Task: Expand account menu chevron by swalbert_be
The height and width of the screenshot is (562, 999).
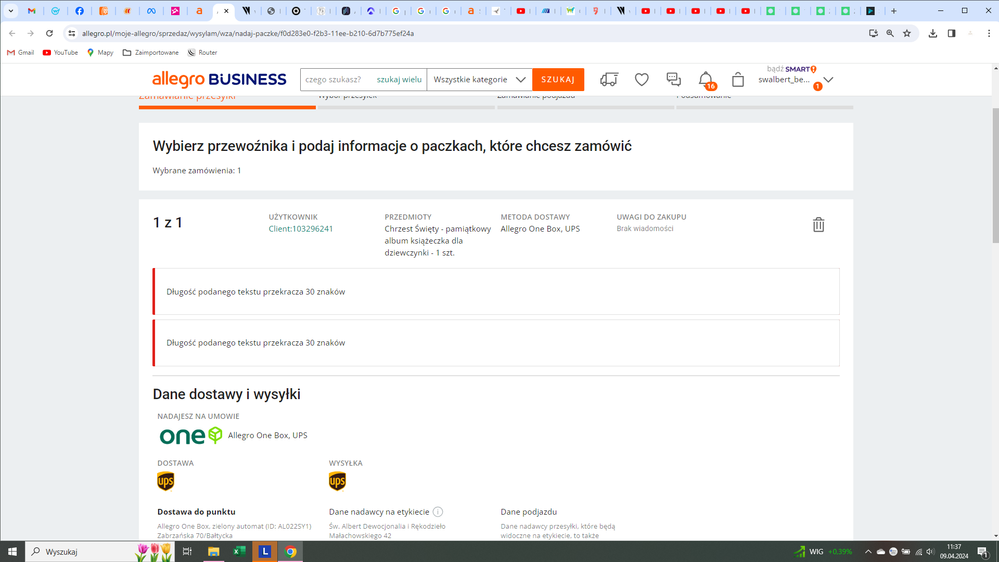Action: [x=828, y=80]
